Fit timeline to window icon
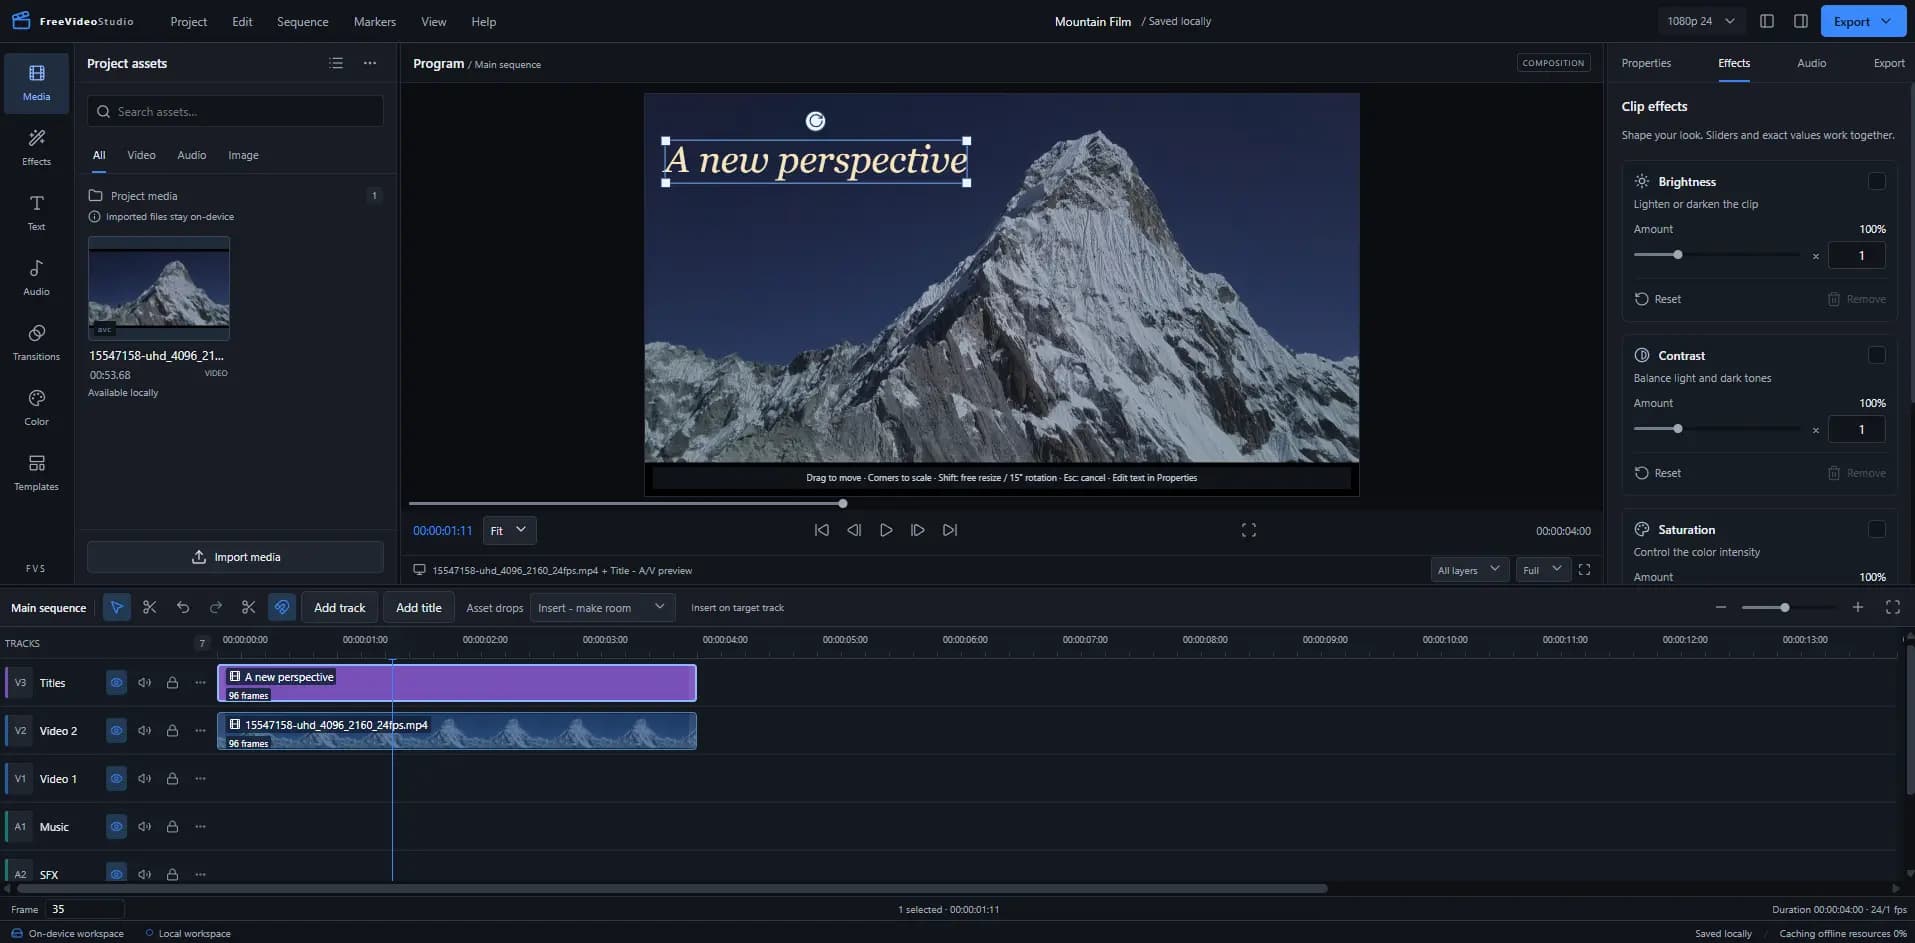1915x943 pixels. coord(1893,607)
